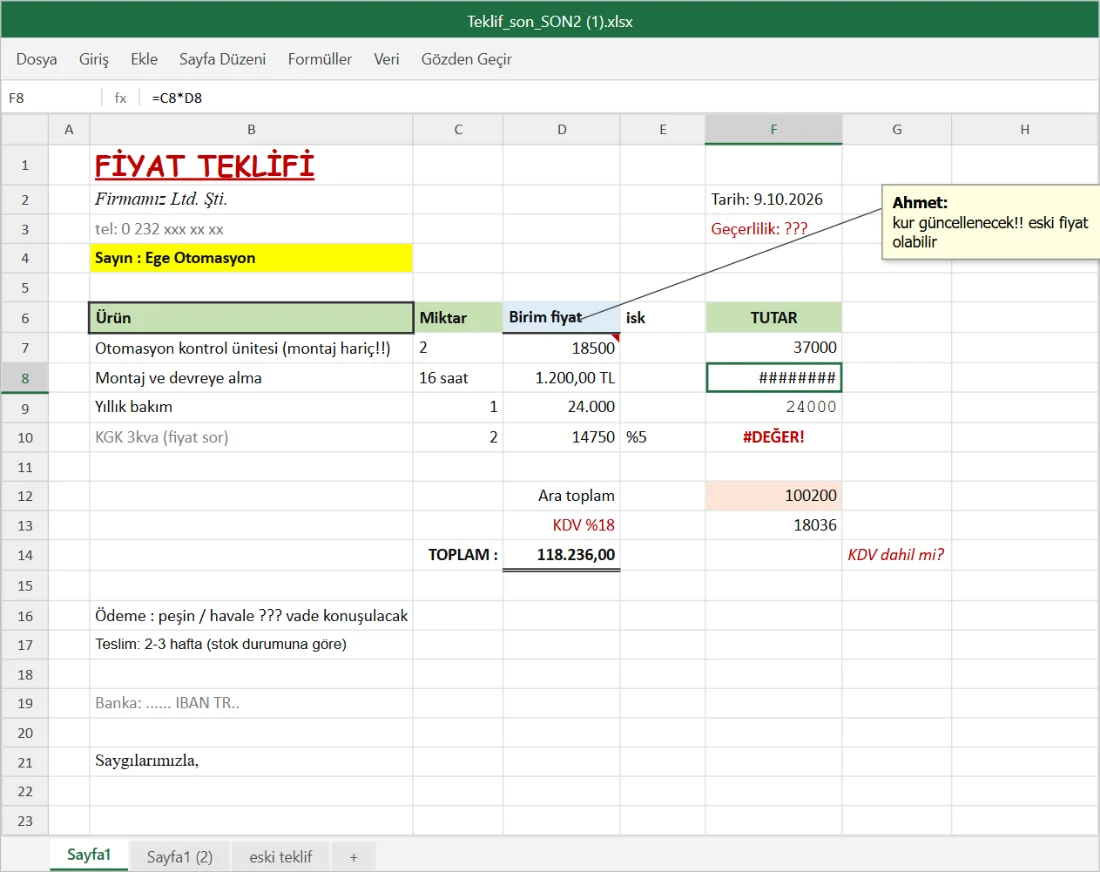Open the Veri menu
Viewport: 1100px width, 872px height.
387,59
